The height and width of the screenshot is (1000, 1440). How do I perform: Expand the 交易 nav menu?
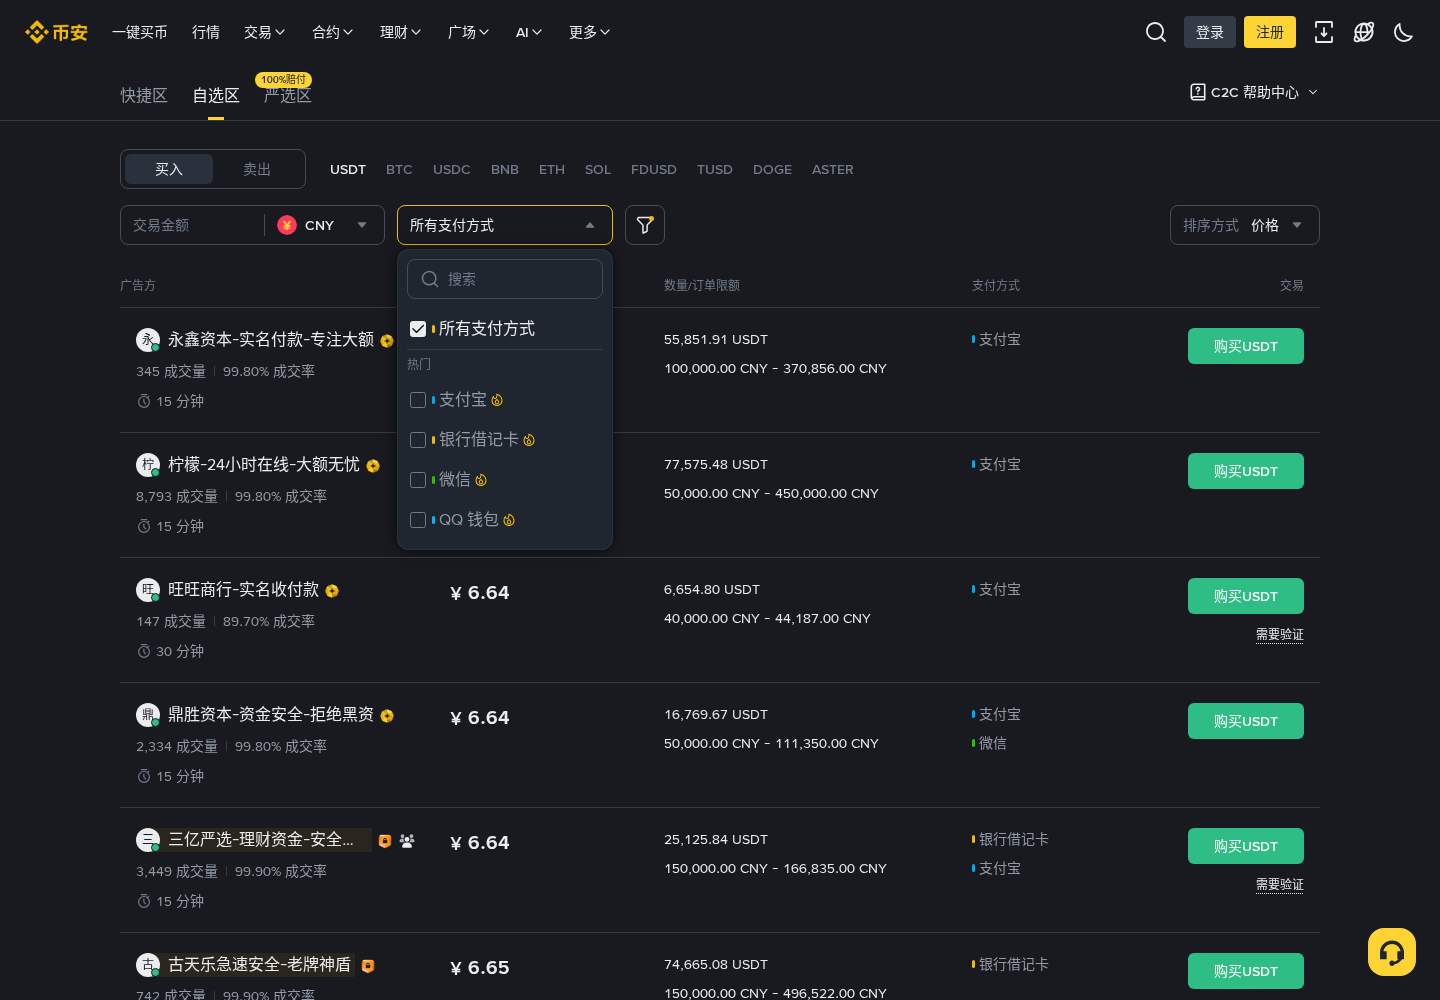click(x=265, y=32)
